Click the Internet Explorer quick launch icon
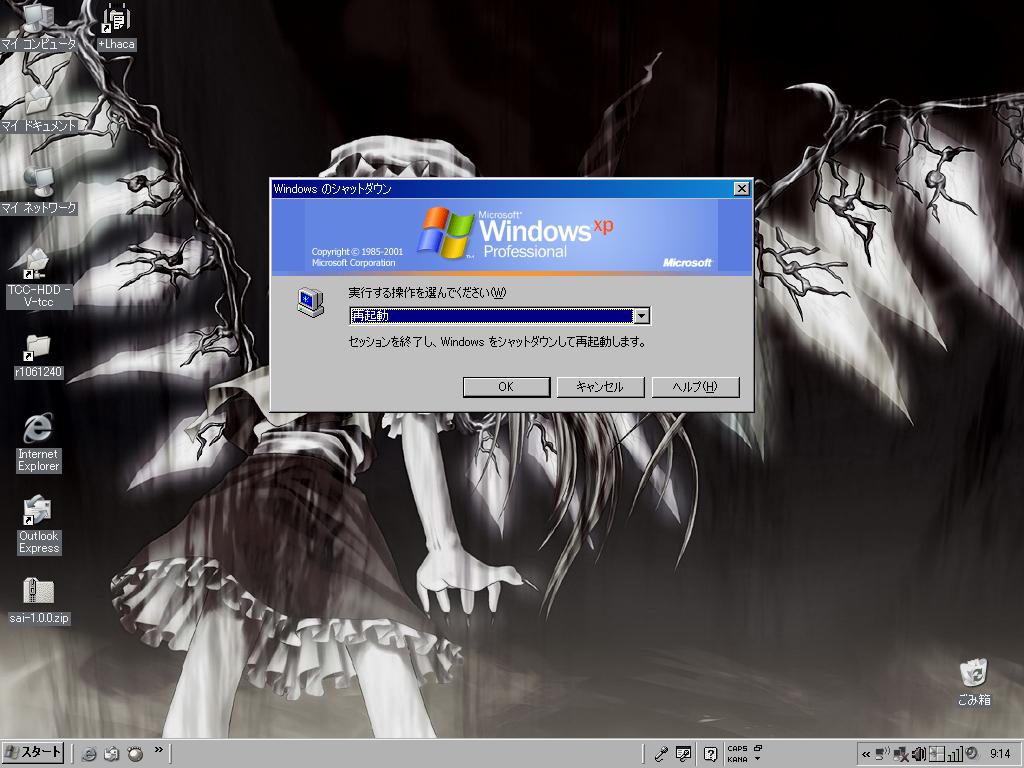 (x=89, y=754)
